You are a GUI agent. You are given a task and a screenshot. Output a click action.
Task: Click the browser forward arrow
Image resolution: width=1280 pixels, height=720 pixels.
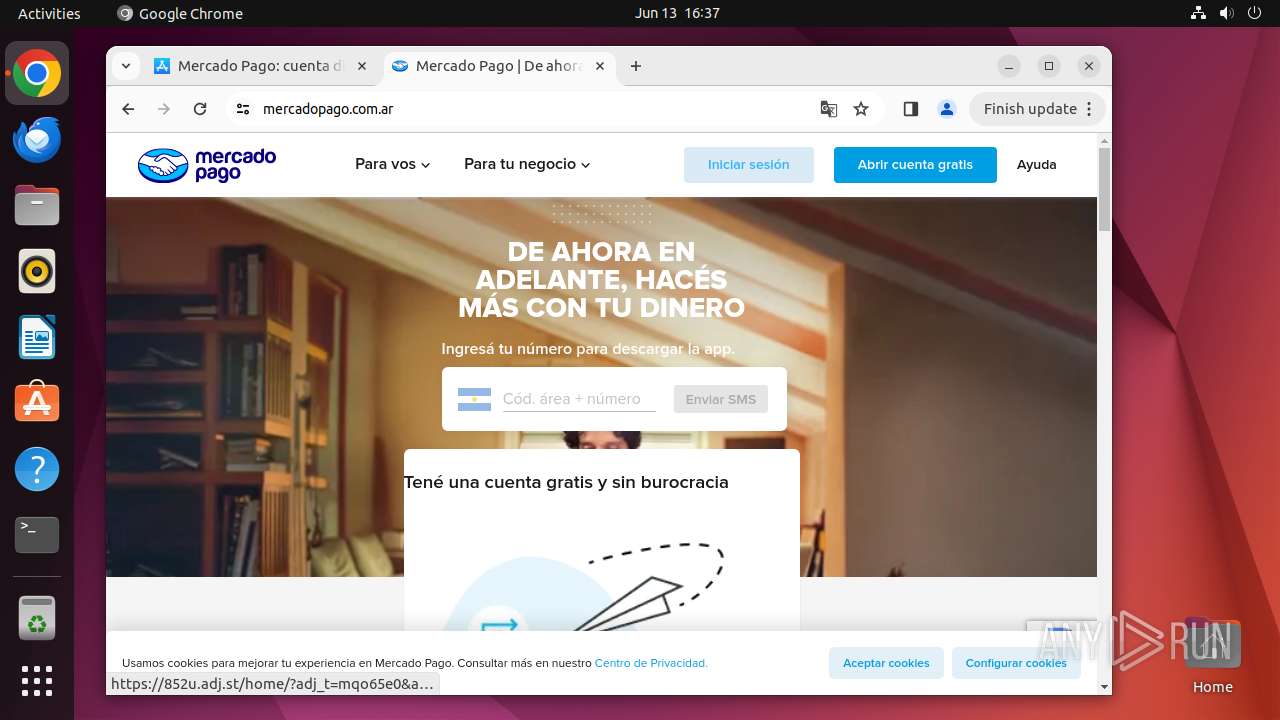pyautogui.click(x=164, y=109)
